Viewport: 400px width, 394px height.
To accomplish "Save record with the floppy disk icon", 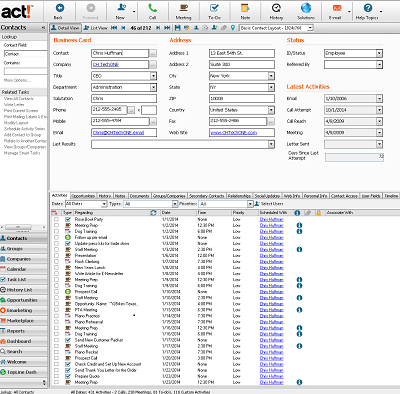I will pos(177,28).
